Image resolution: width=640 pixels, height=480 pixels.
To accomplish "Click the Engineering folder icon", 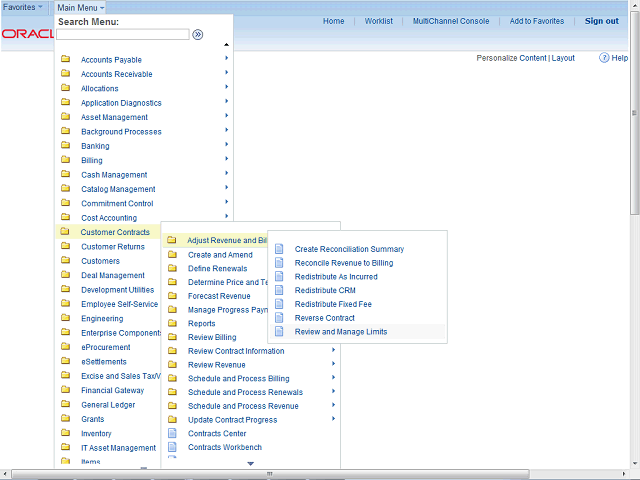I will click(x=65, y=318).
